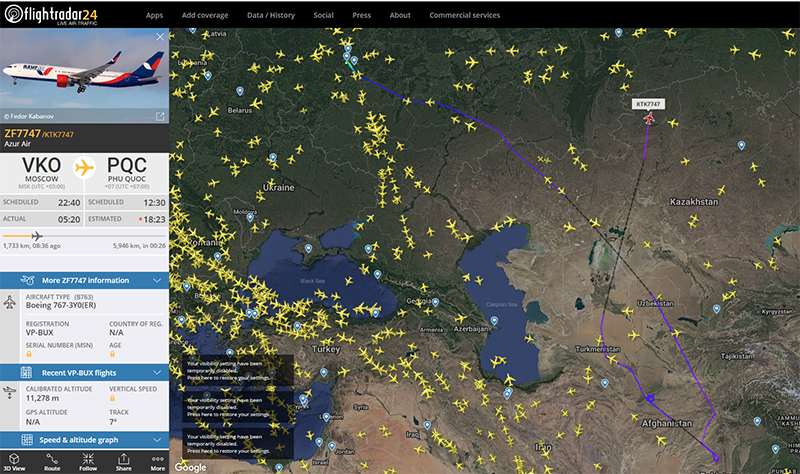Click third visibility settings restore notice
Image resolution: width=800 pixels, height=474 pixels.
click(238, 443)
